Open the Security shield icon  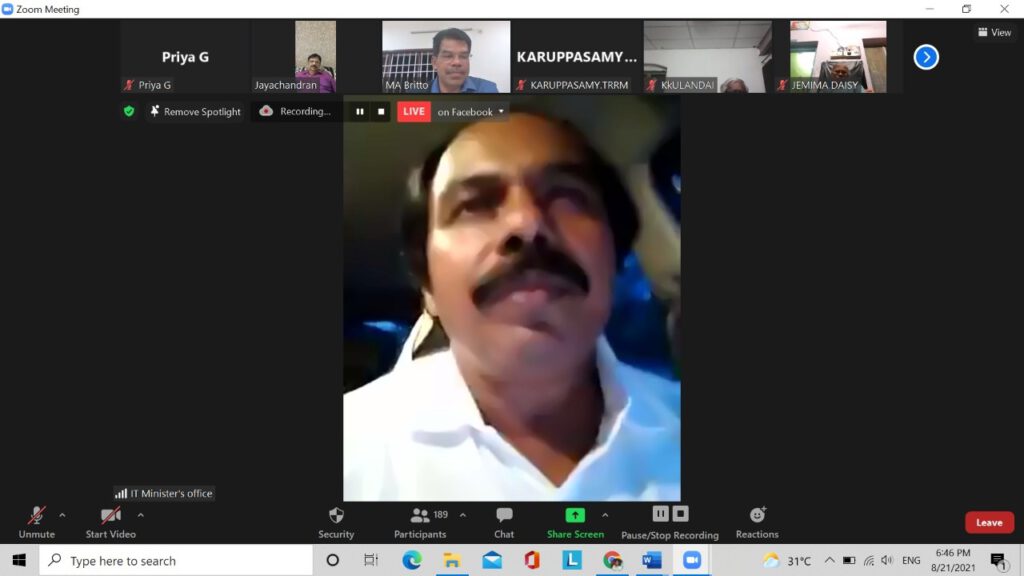[336, 516]
